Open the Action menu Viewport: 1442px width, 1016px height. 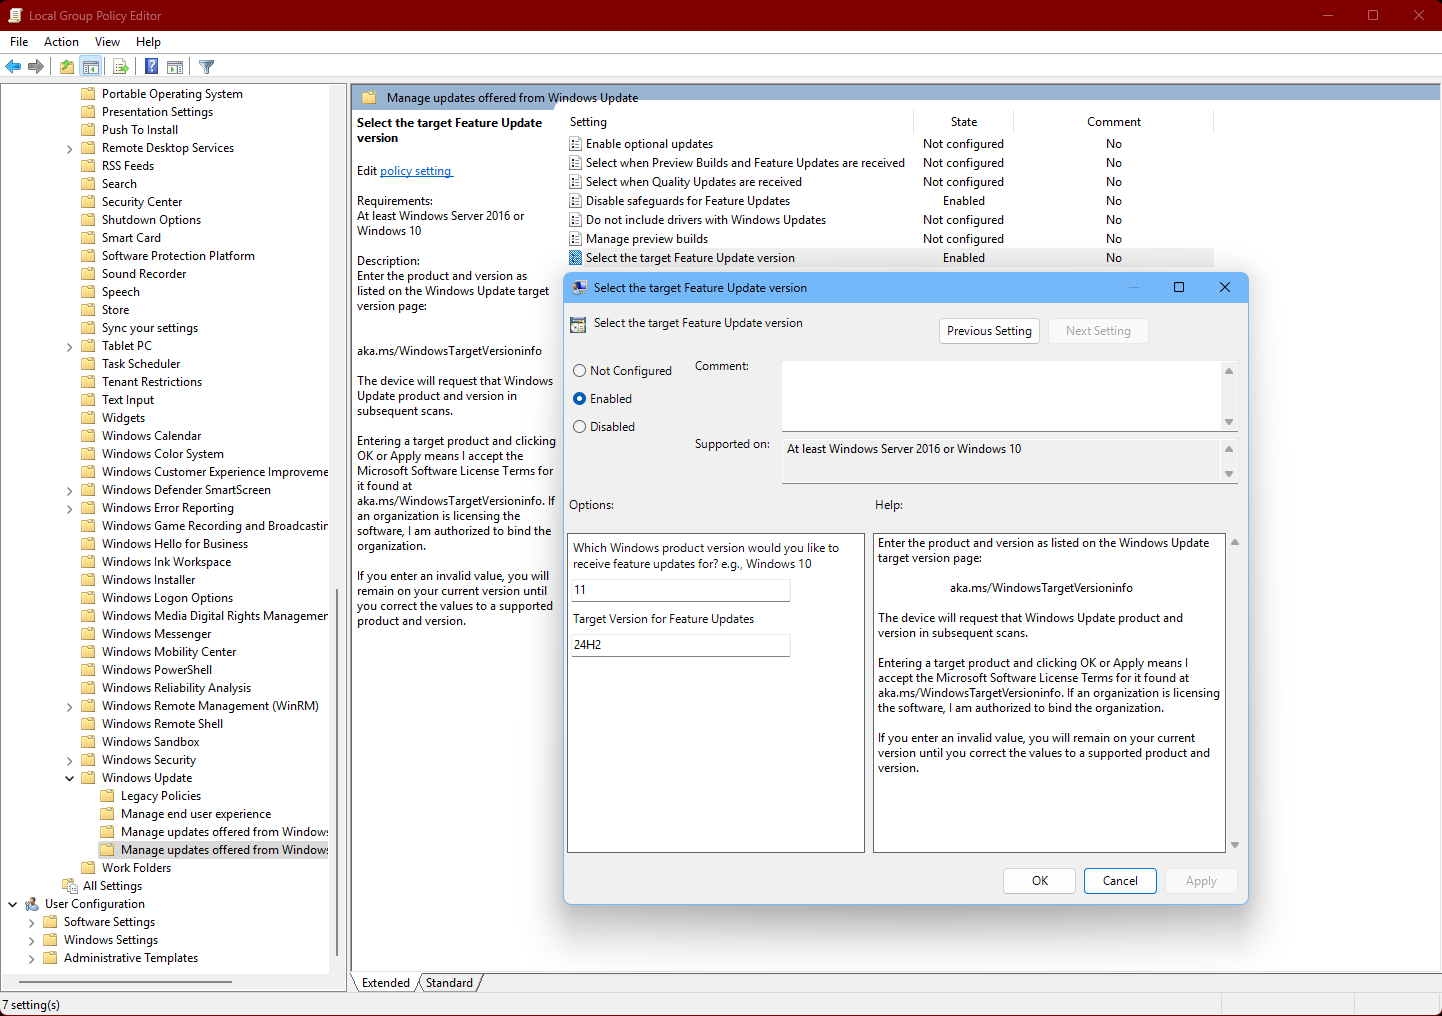(x=61, y=42)
